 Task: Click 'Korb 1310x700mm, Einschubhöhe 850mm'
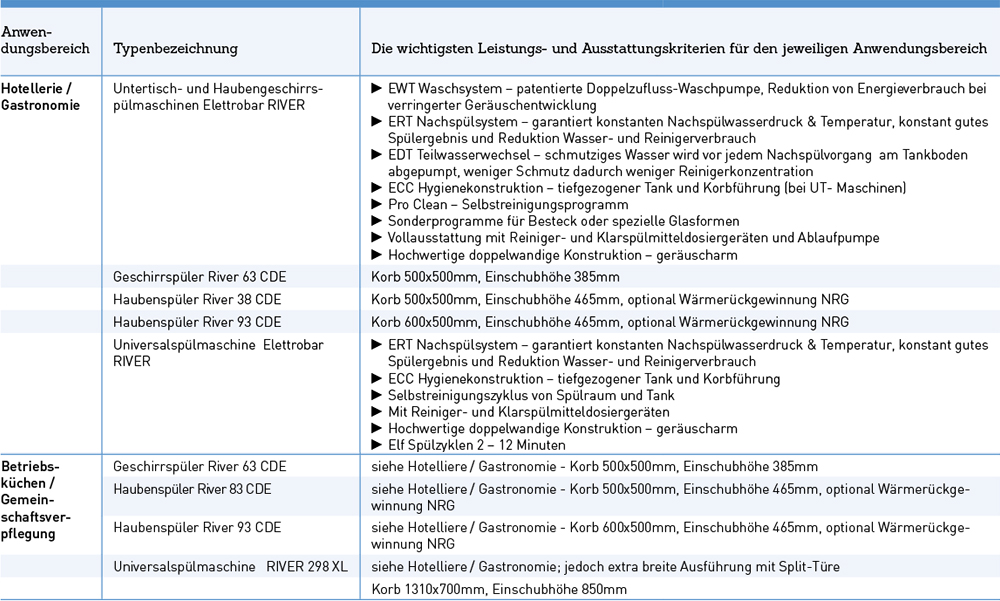coord(499,590)
